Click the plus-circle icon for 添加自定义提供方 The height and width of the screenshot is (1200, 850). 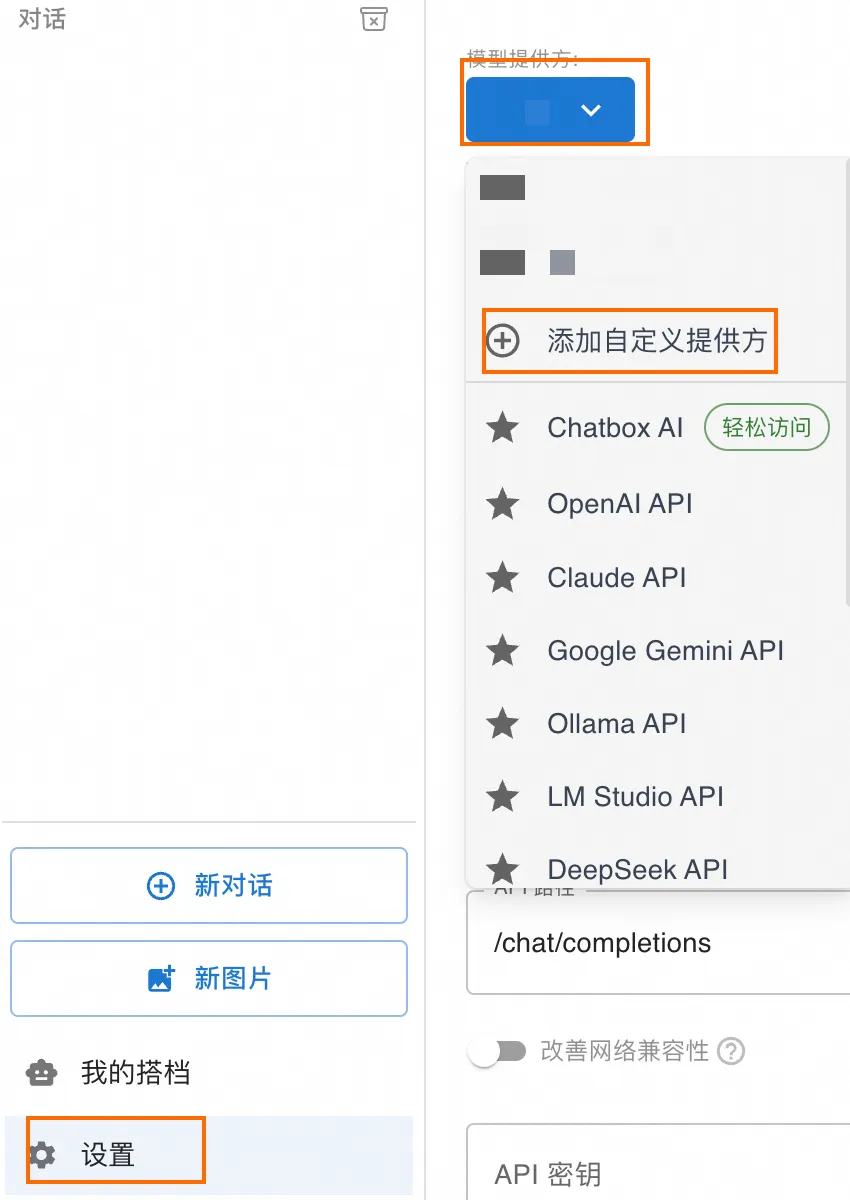coord(502,341)
